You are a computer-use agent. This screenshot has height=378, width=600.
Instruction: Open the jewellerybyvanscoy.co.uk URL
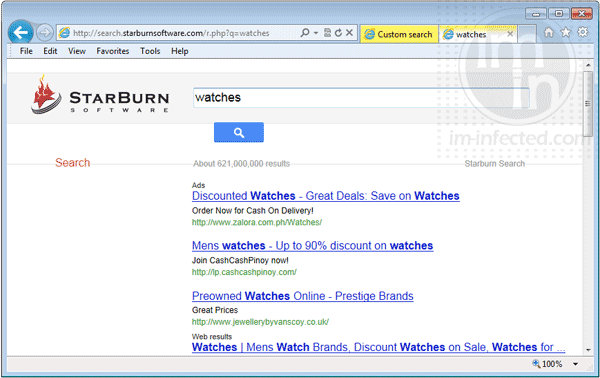260,322
